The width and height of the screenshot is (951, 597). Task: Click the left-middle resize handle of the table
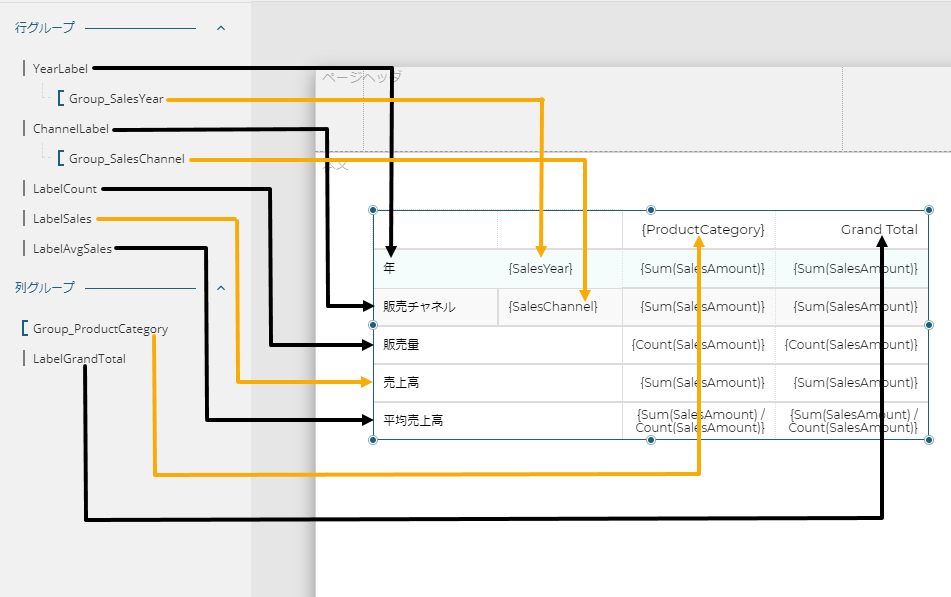point(373,325)
